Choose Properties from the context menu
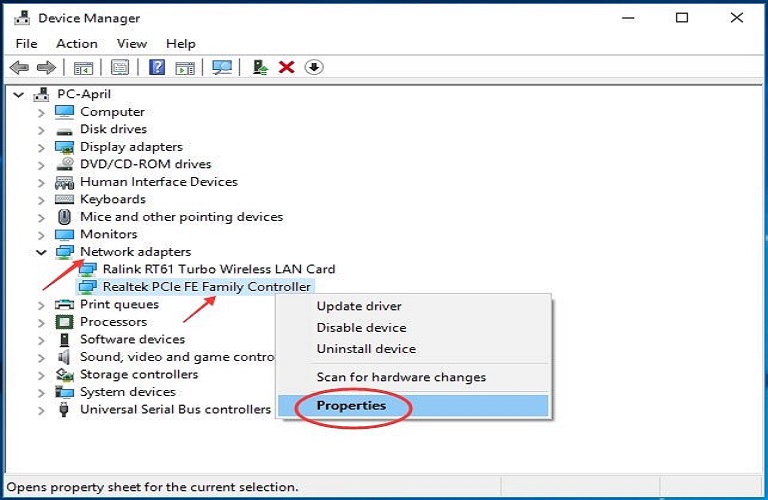 pyautogui.click(x=350, y=406)
